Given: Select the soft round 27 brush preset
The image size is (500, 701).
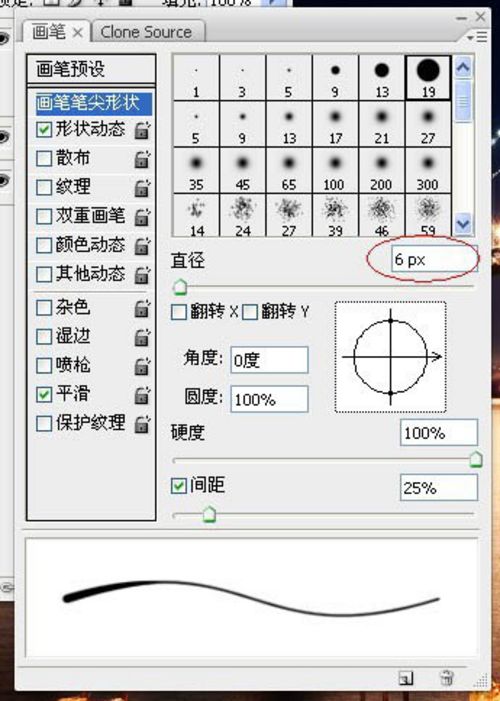Looking at the screenshot, I should pyautogui.click(x=428, y=124).
